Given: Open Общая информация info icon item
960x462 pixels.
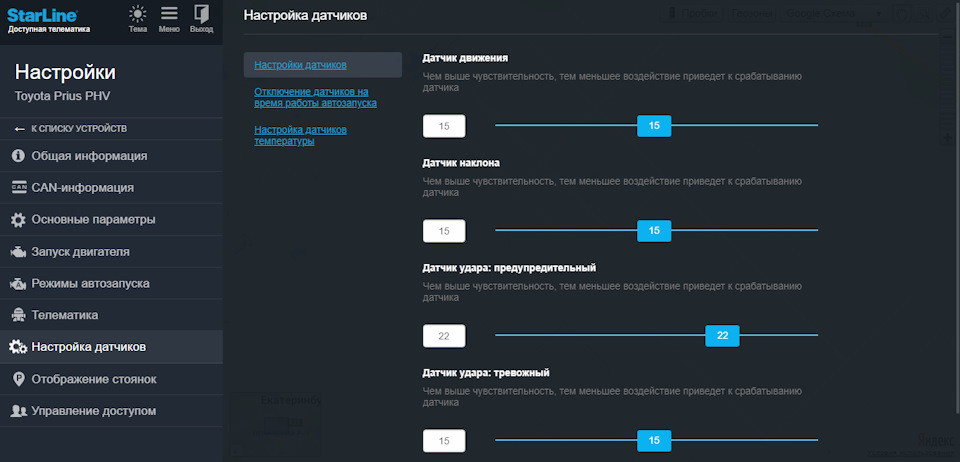Looking at the screenshot, I should pyautogui.click(x=111, y=156).
